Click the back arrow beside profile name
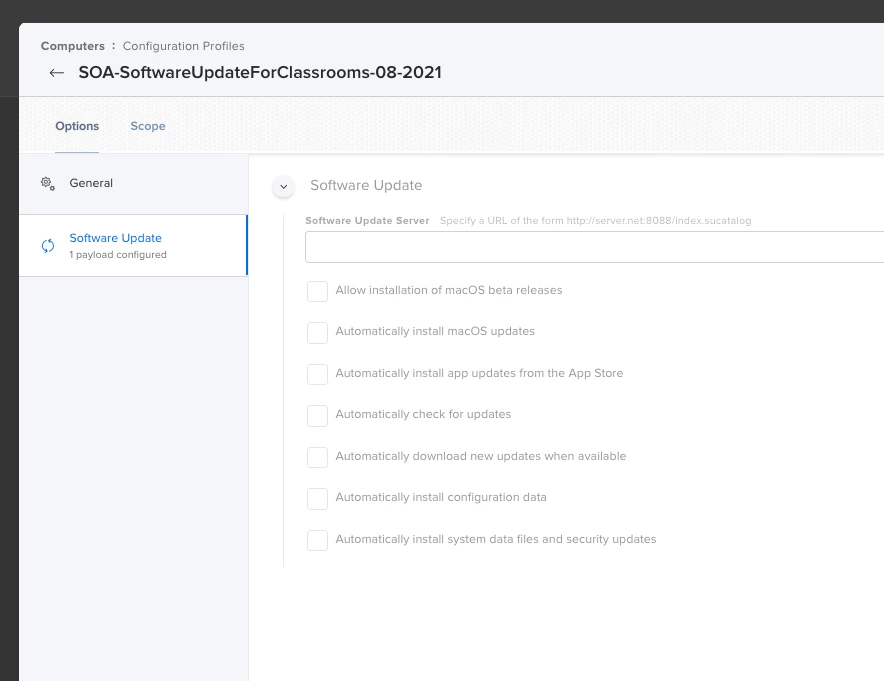Screen dimensions: 884x681 point(56,73)
